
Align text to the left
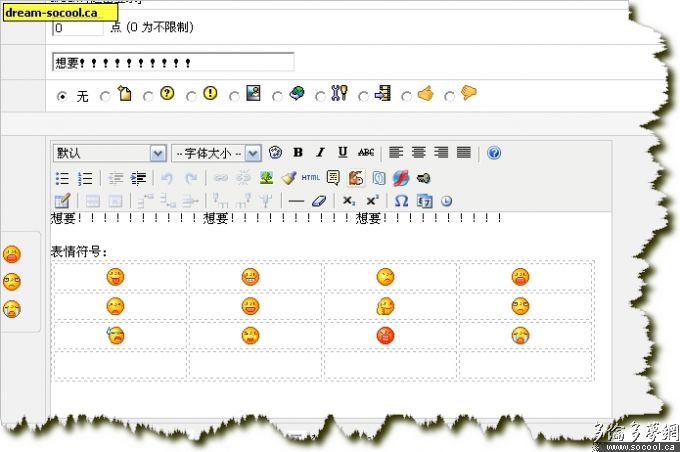pyautogui.click(x=396, y=153)
